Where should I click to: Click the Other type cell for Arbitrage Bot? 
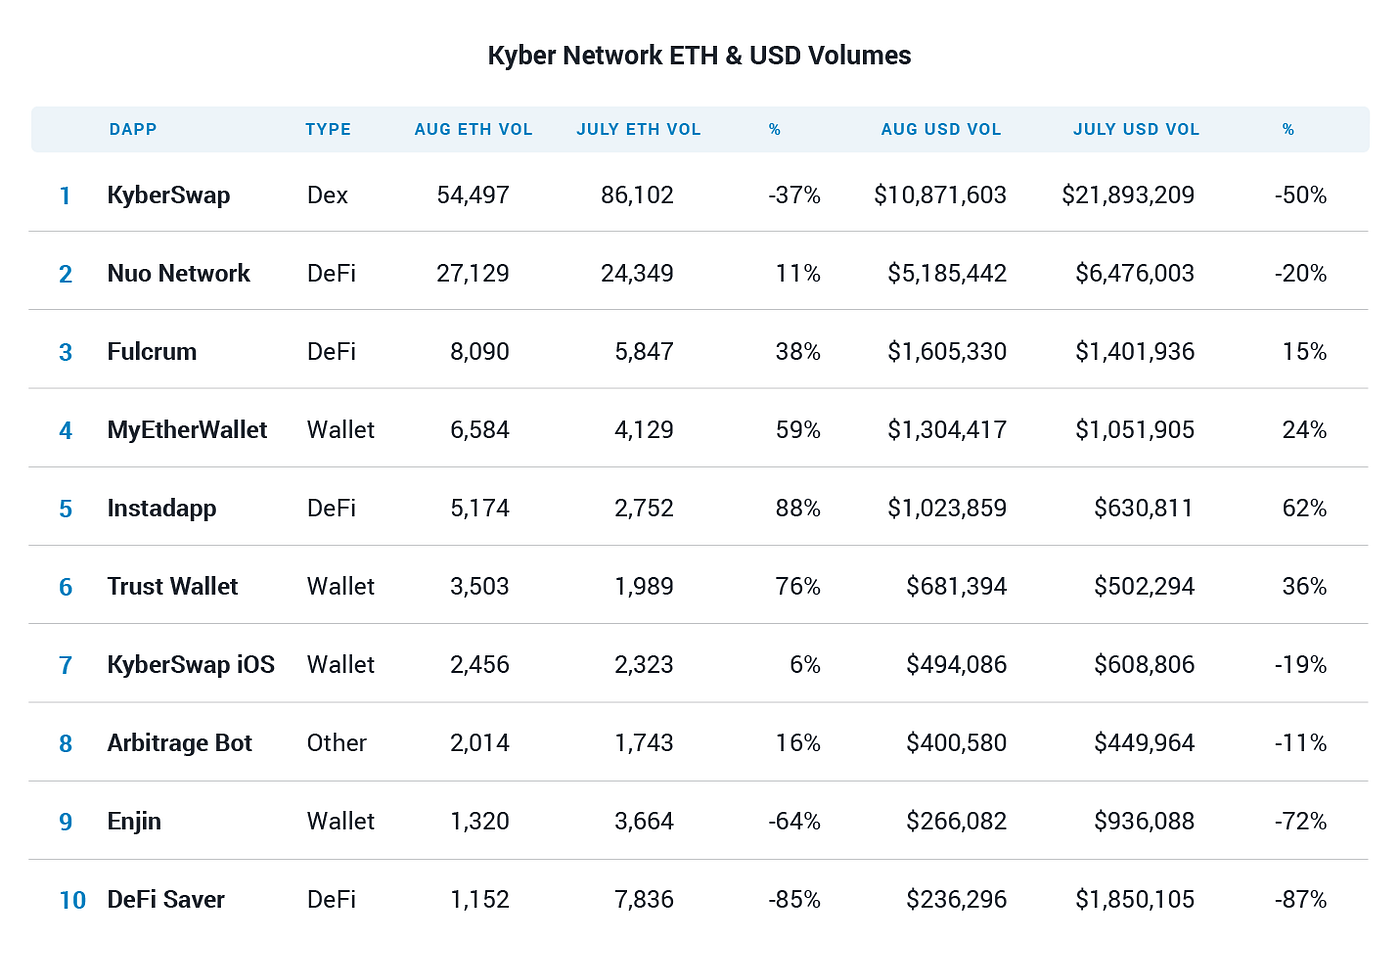coord(337,743)
